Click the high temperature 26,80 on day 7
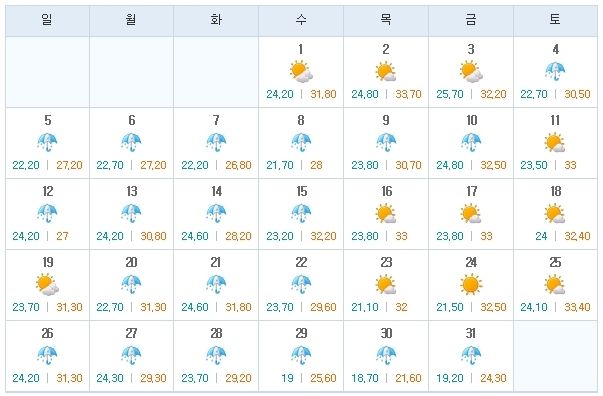 pos(238,165)
